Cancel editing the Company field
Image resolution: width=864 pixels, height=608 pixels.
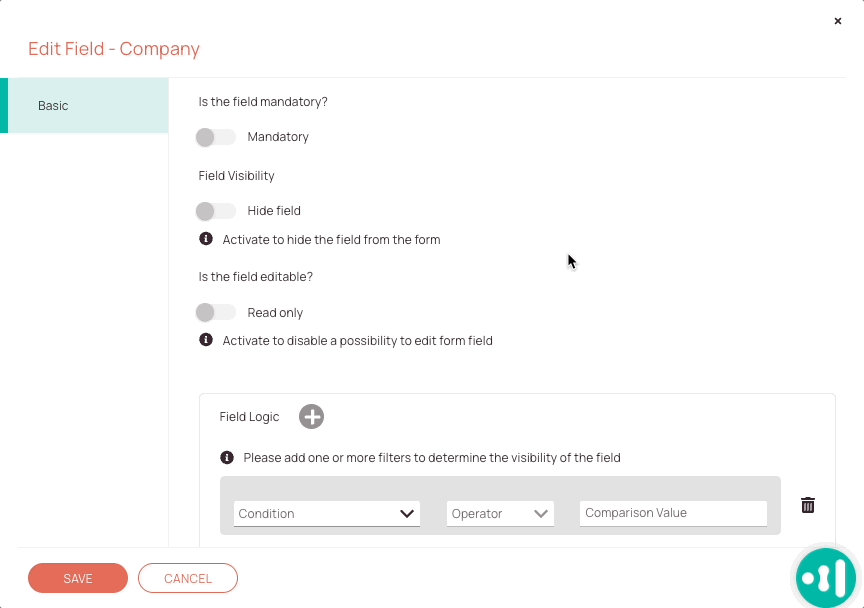pos(188,578)
